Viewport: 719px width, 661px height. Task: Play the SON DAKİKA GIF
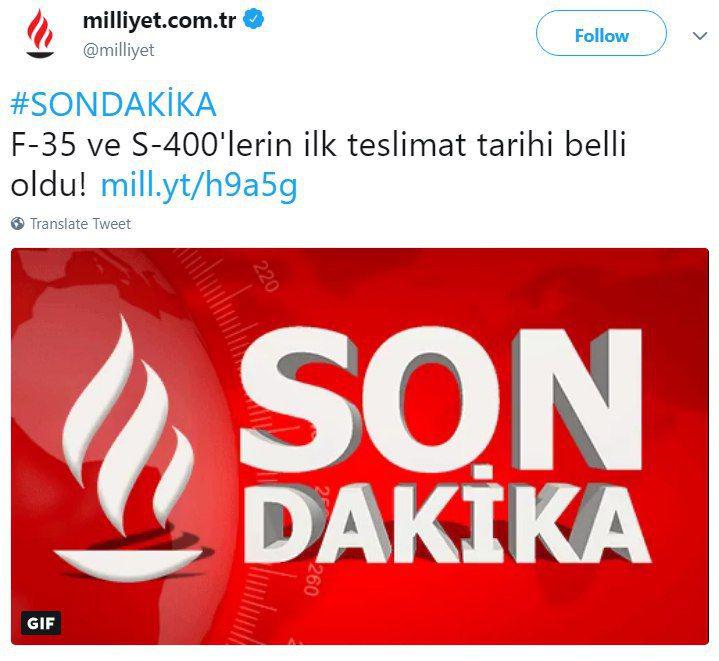point(360,446)
